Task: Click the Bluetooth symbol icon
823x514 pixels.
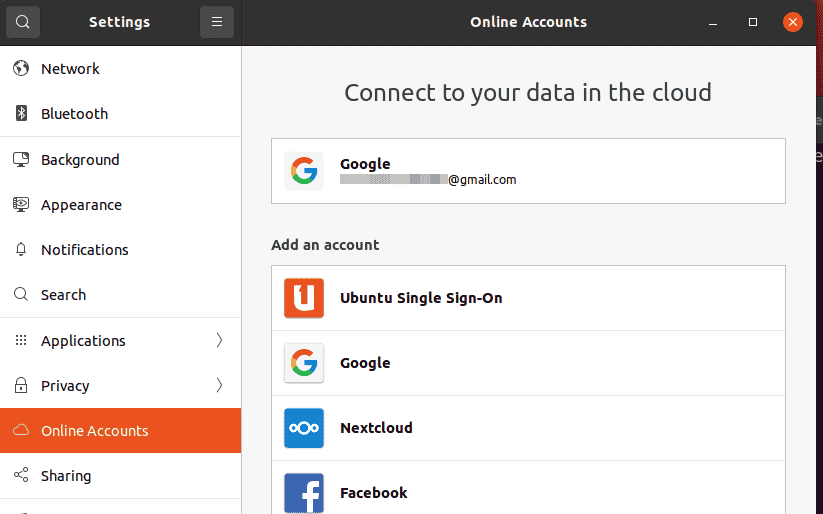Action: tap(21, 113)
